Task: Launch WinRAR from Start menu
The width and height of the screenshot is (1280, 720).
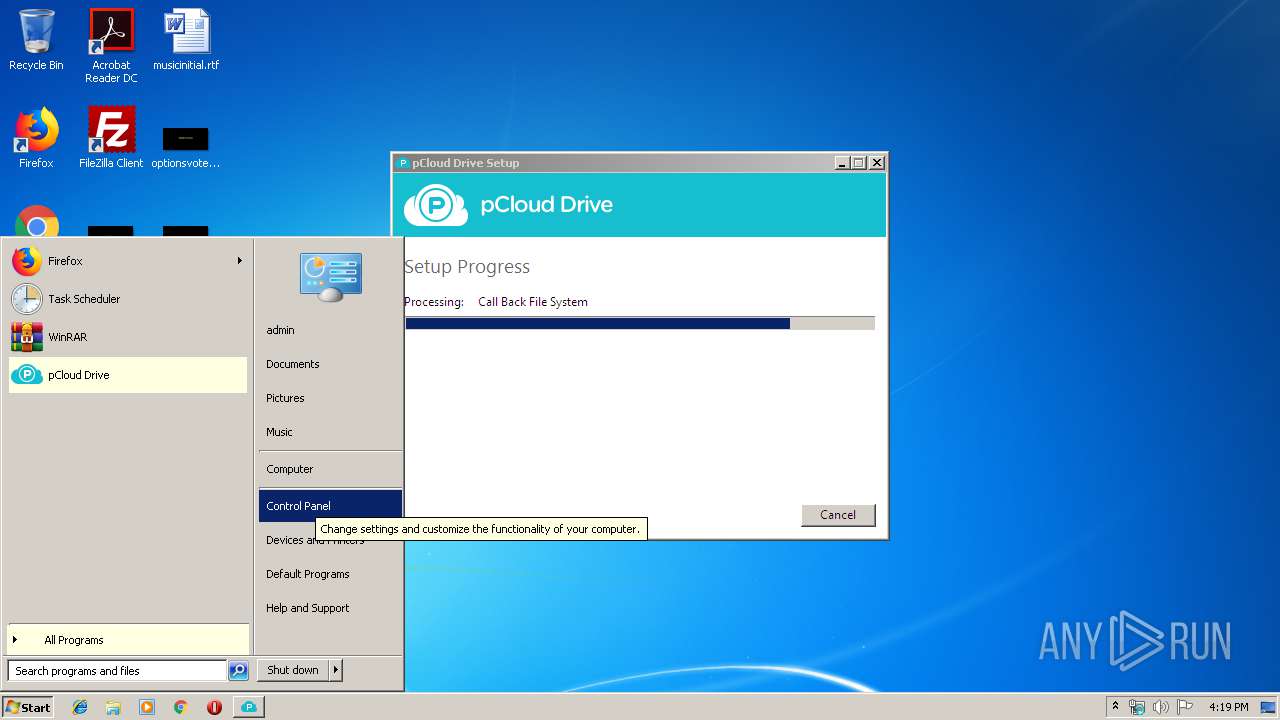Action: (x=128, y=337)
